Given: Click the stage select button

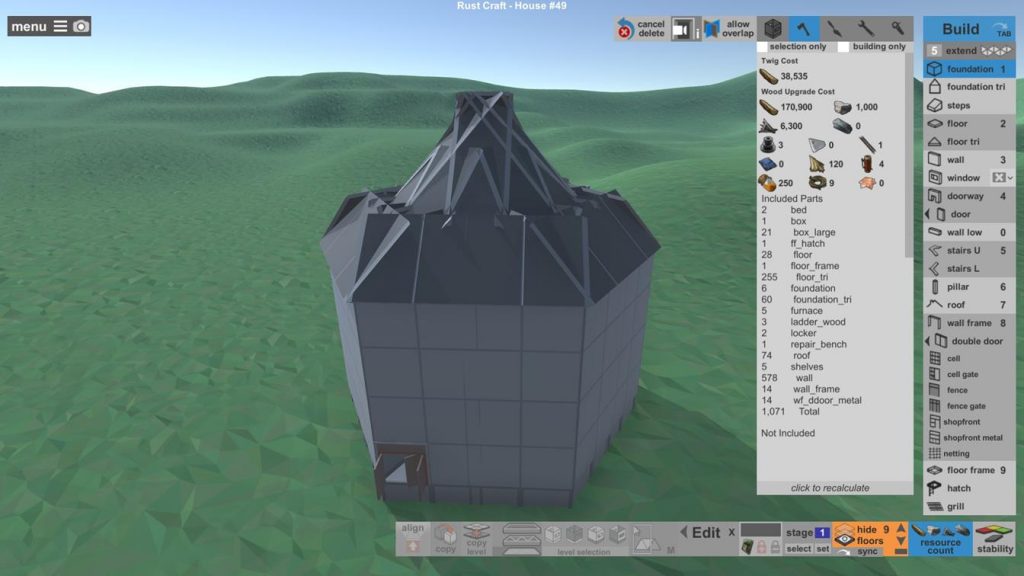Looking at the screenshot, I should coord(798,549).
